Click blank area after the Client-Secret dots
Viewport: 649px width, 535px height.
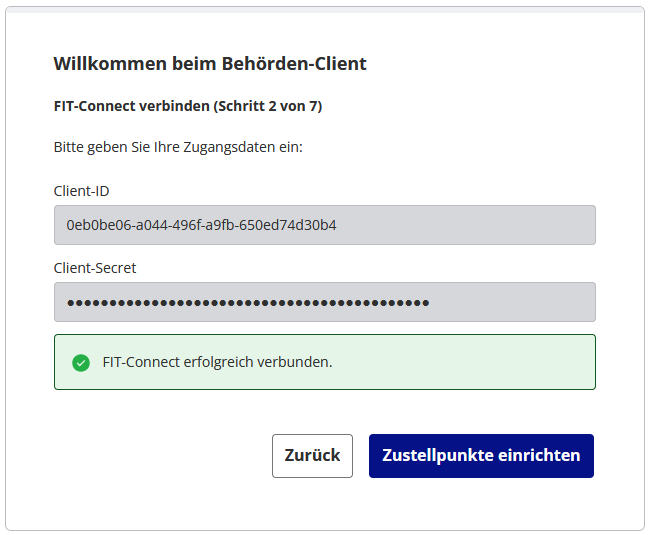point(515,302)
